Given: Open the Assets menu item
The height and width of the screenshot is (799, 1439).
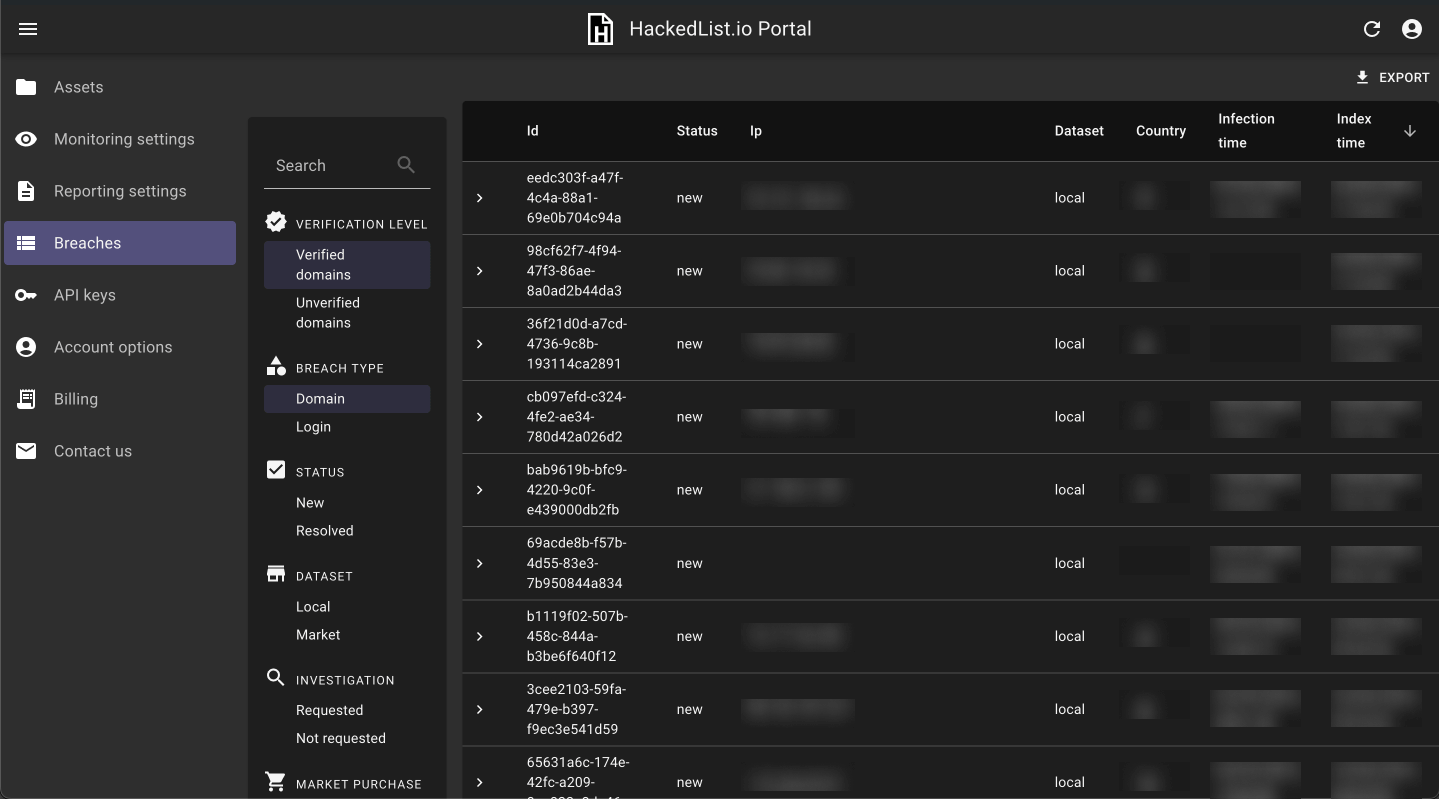Looking at the screenshot, I should tap(120, 87).
